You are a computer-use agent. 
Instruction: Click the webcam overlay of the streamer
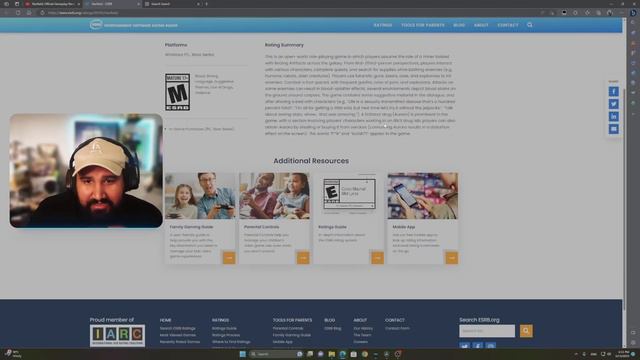coord(86,171)
